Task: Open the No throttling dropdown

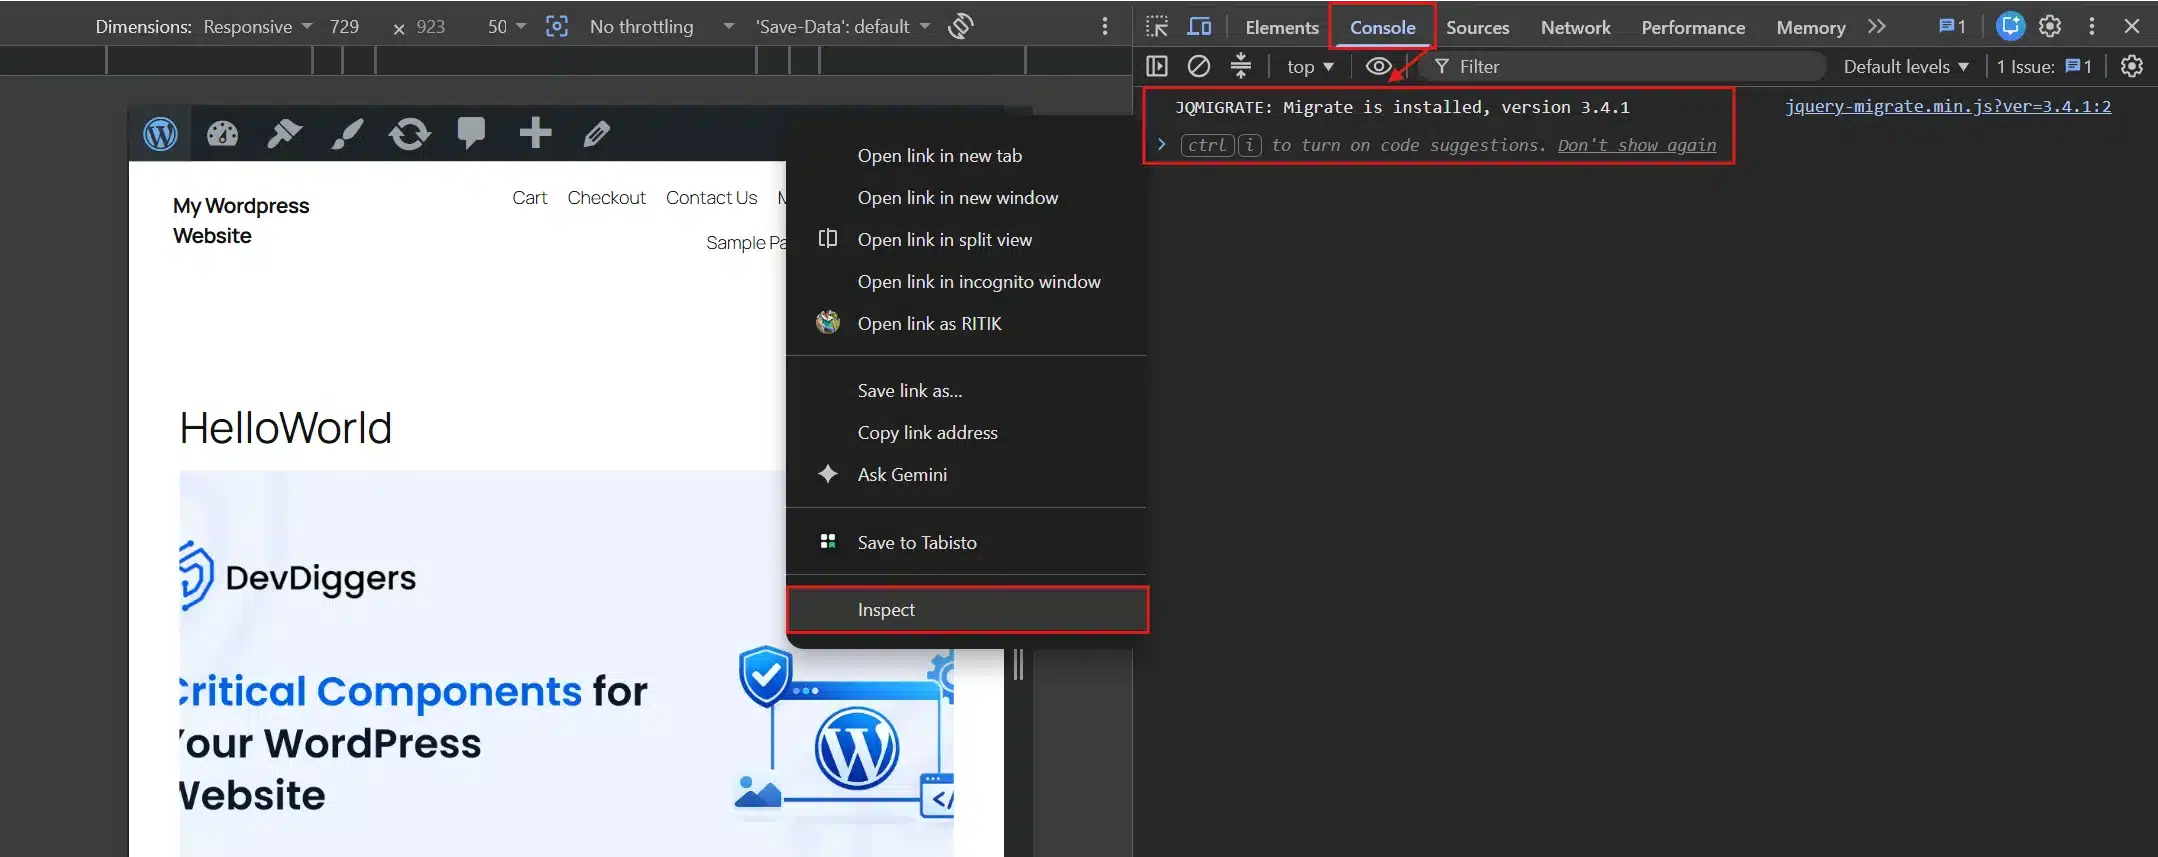Action: tap(662, 27)
